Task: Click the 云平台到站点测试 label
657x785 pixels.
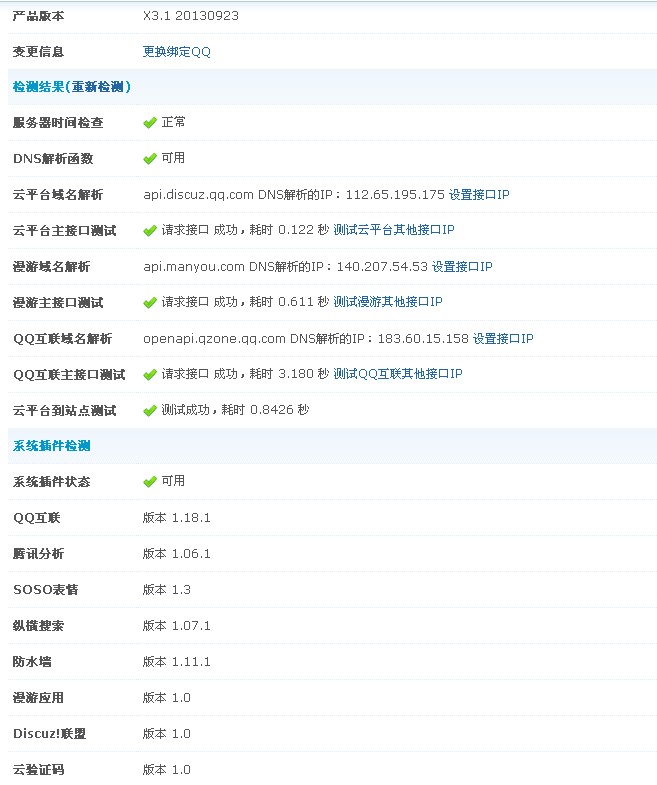Action: point(65,411)
